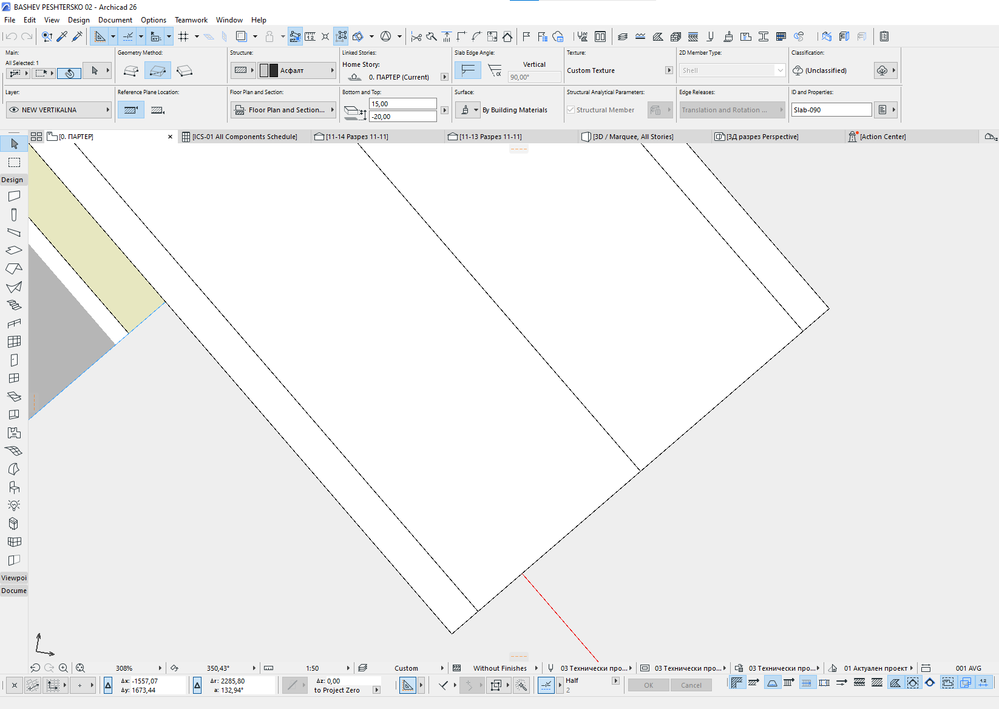Click the tab overview grid button
This screenshot has height=709, width=999.
[x=36, y=137]
